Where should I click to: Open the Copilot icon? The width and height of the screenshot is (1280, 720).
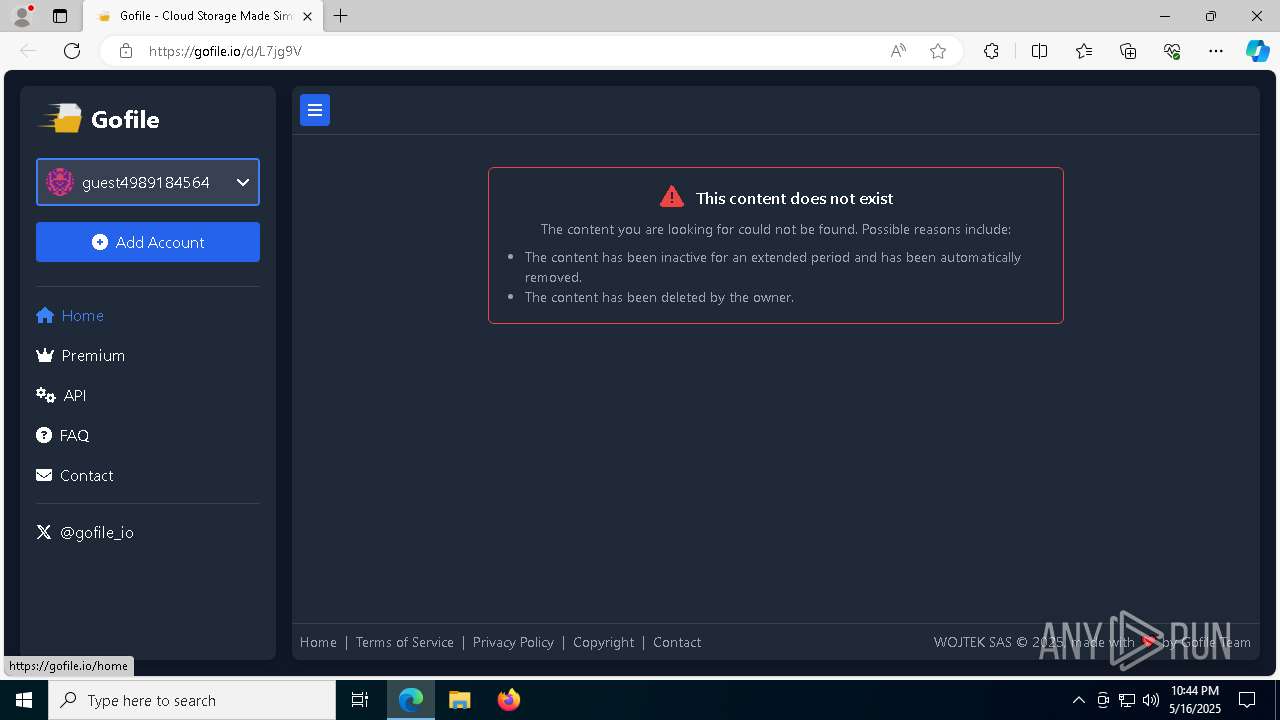[x=1257, y=51]
